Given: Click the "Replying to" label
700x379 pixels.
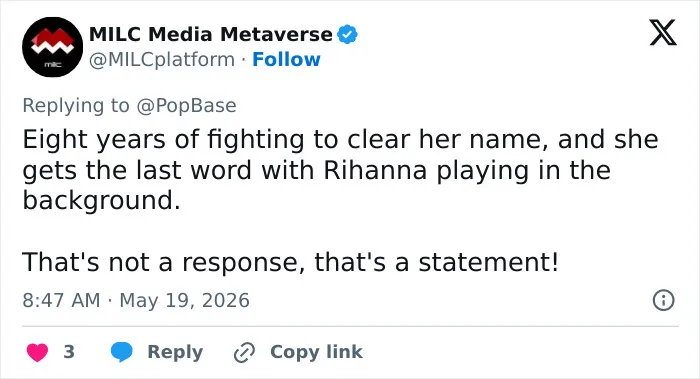Looking at the screenshot, I should click(76, 106).
